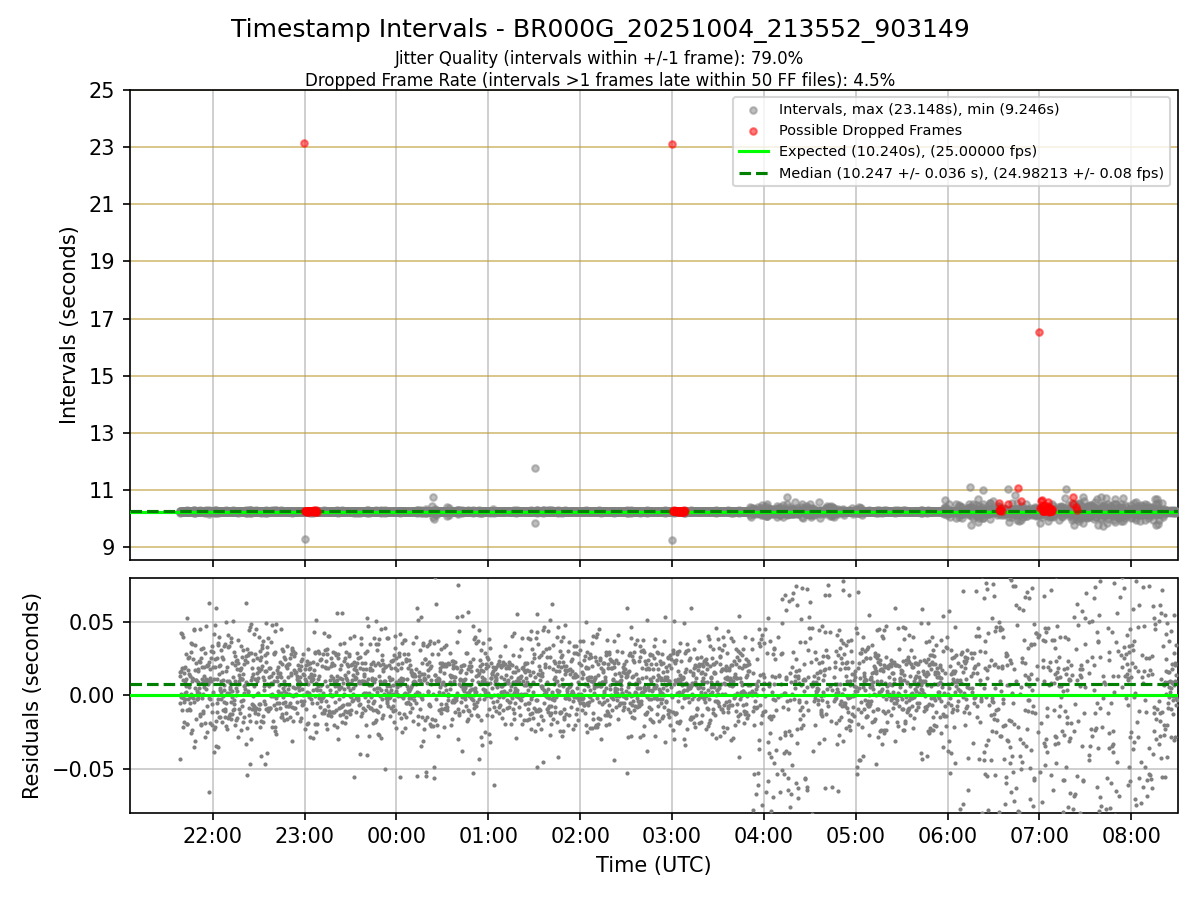Viewport: 1200px width, 900px height.
Task: Click the '21' y-axis tick label
Action: point(103,205)
